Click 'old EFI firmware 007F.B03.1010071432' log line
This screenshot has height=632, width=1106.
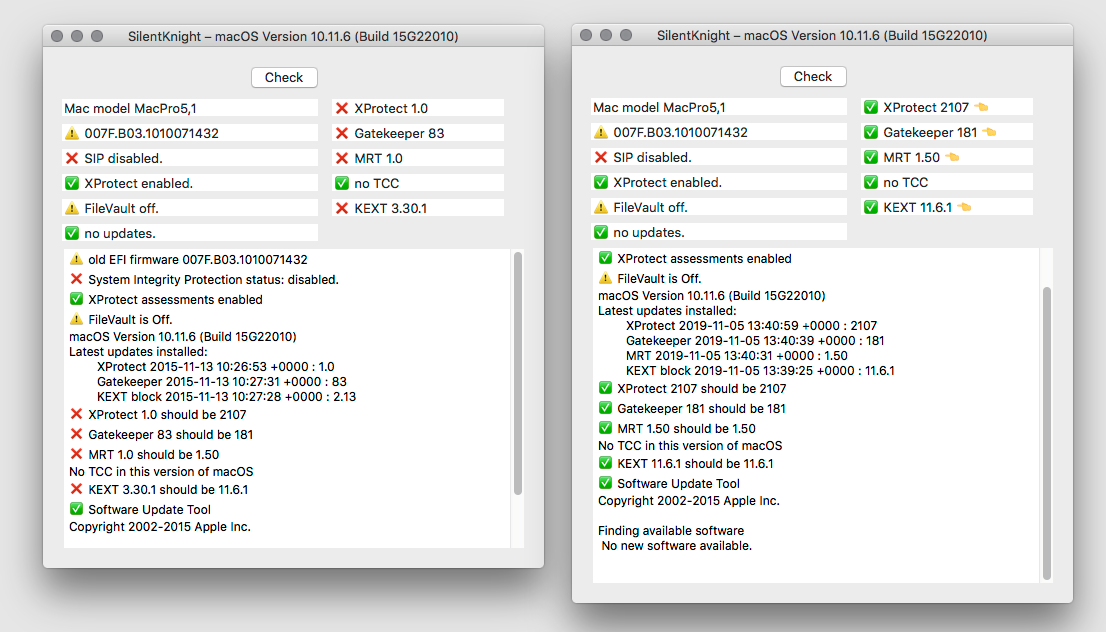pyautogui.click(x=189, y=260)
